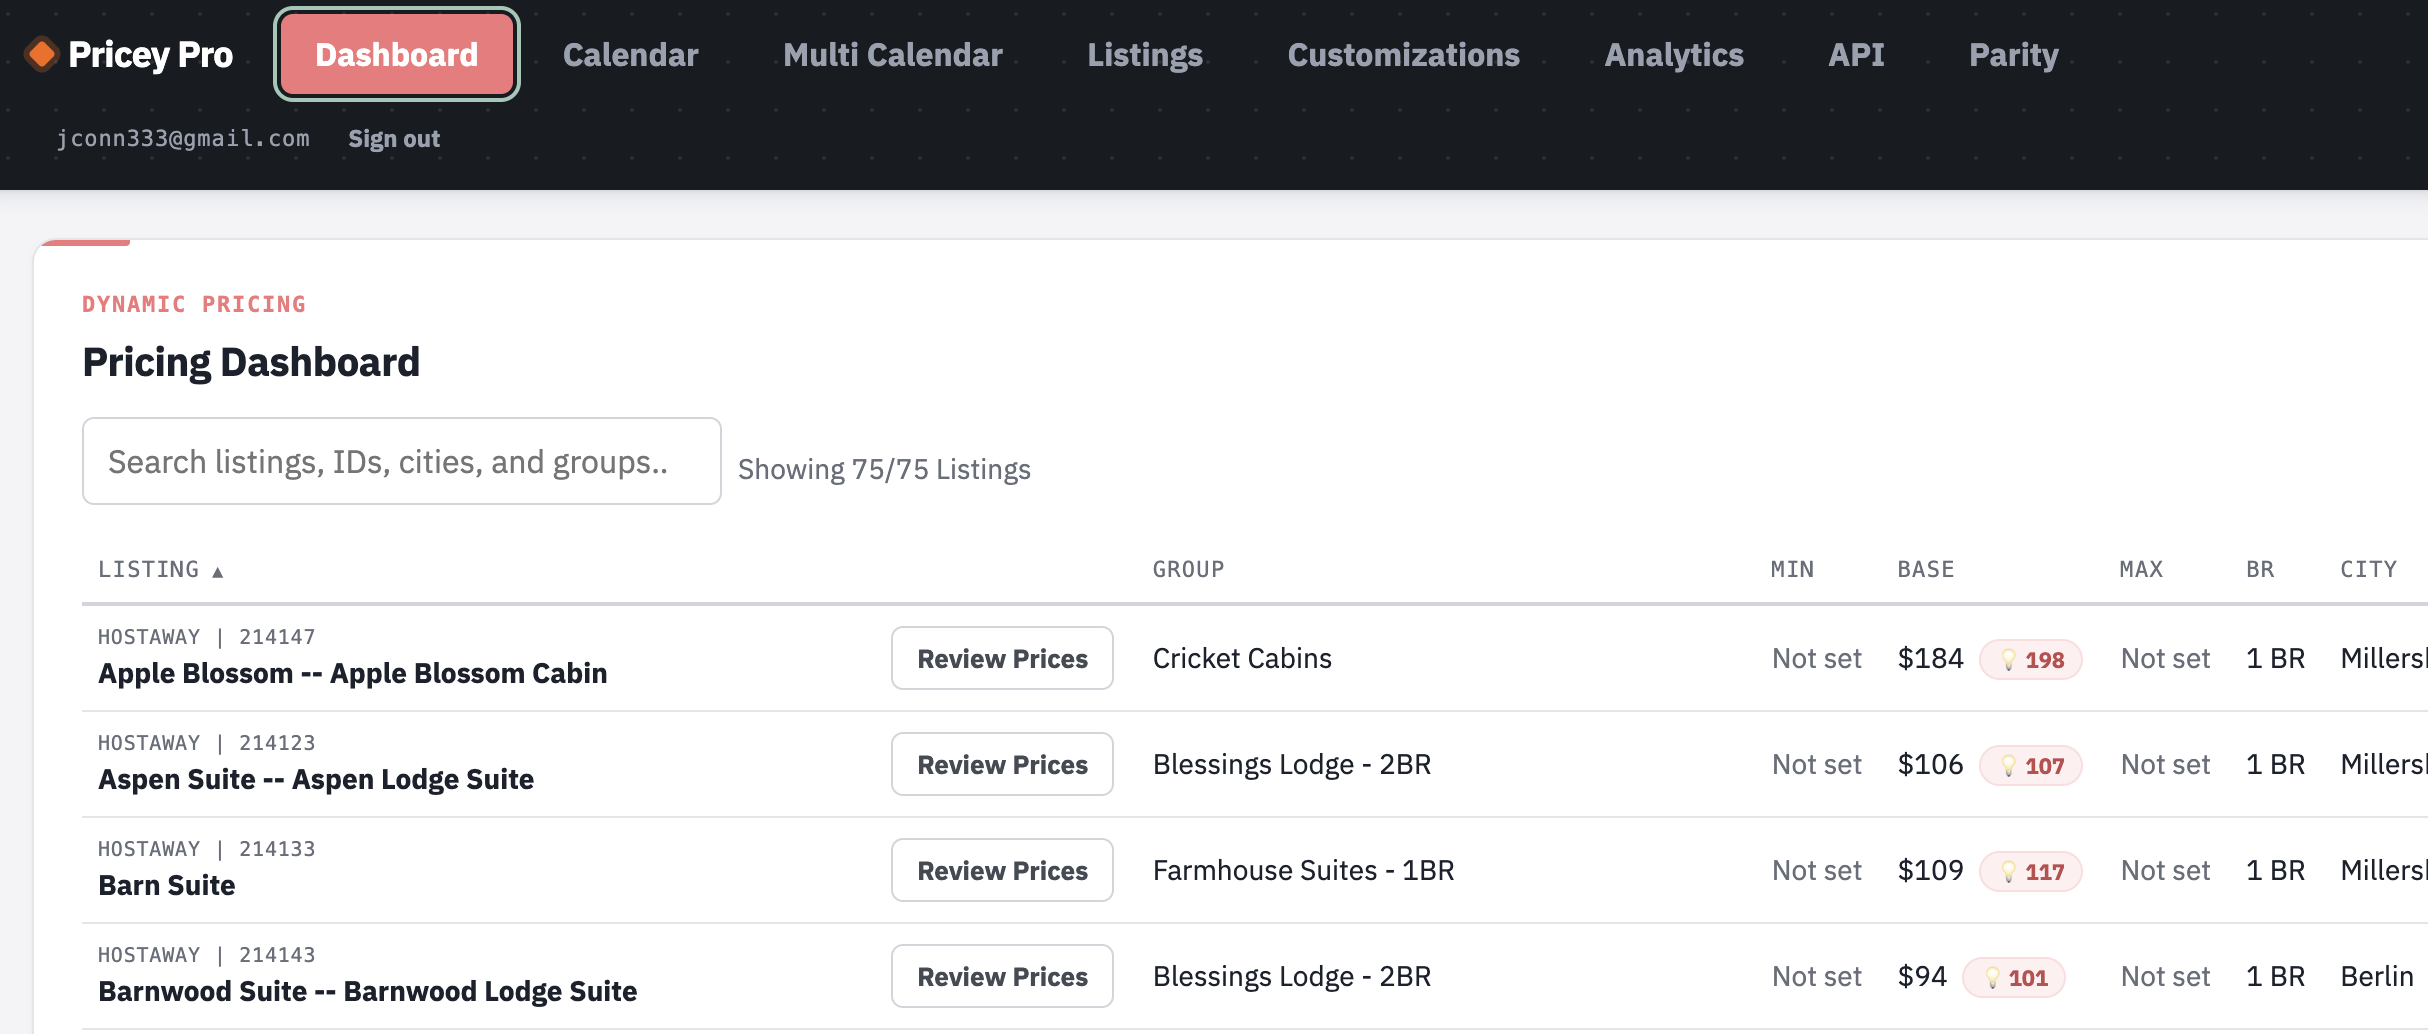Click the $184 base price value
Screen dimensions: 2428x1034
(x=1931, y=658)
